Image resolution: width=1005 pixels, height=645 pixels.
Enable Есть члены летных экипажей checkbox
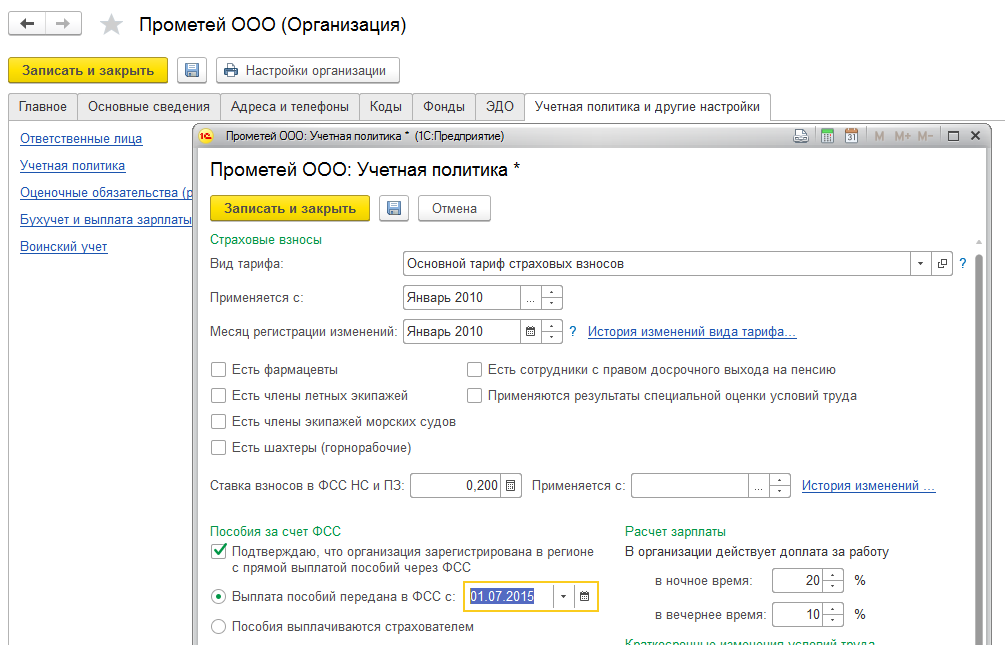pyautogui.click(x=219, y=396)
